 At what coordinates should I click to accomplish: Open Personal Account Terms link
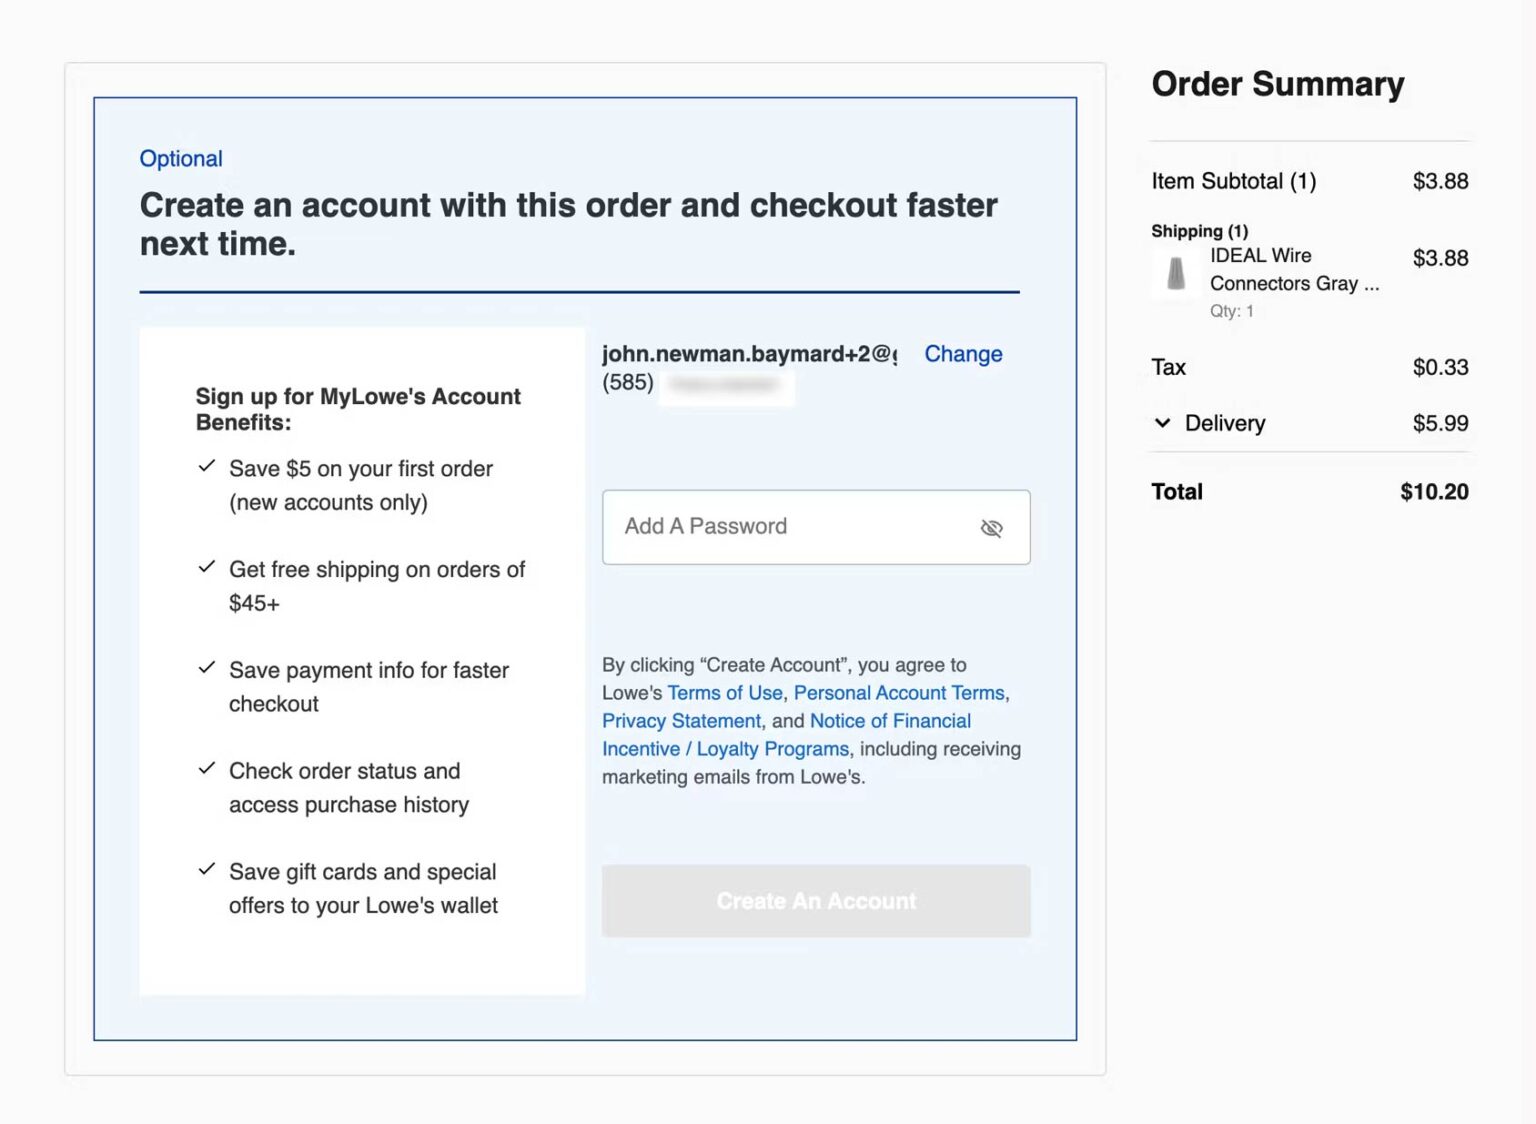tap(899, 693)
